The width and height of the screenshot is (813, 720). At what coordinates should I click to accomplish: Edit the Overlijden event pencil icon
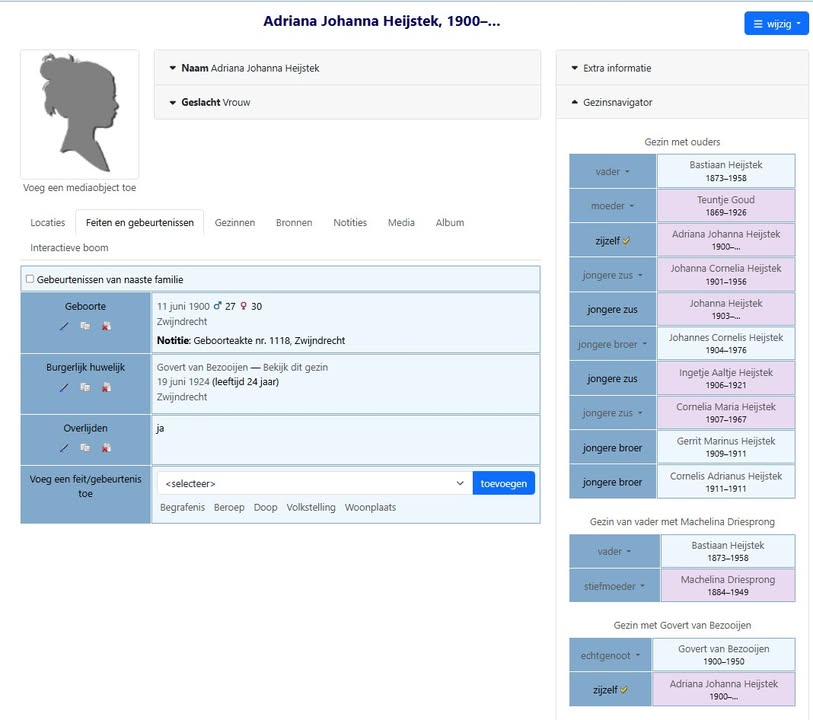coord(64,448)
